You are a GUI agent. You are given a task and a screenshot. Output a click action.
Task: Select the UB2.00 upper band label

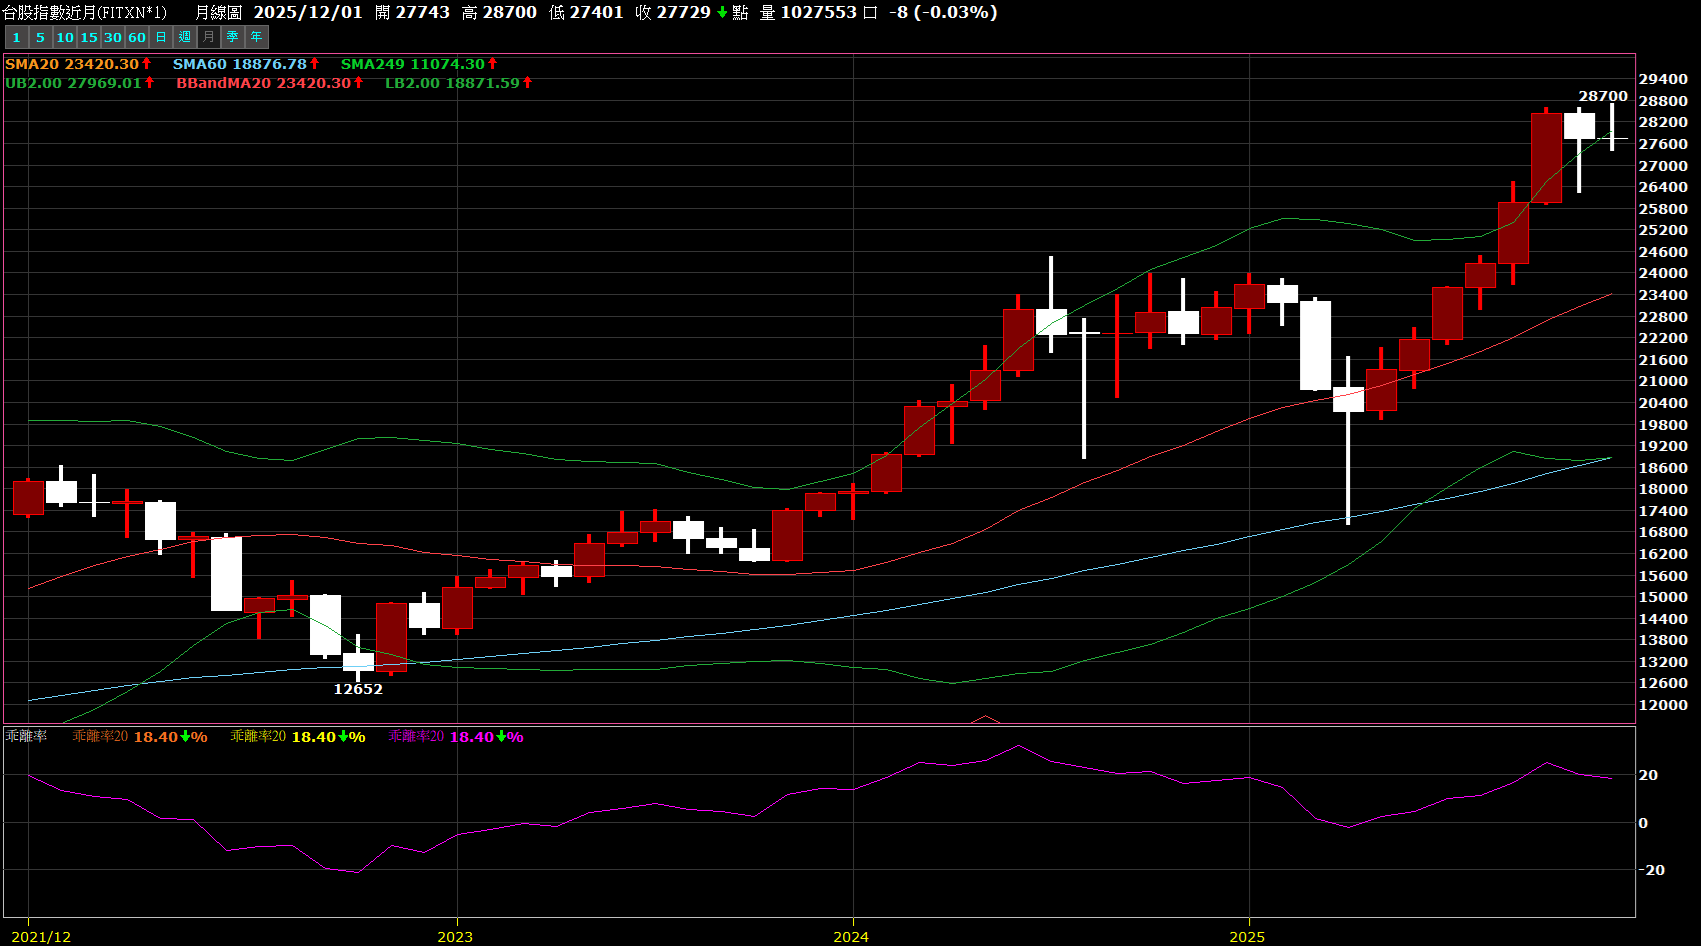[73, 83]
